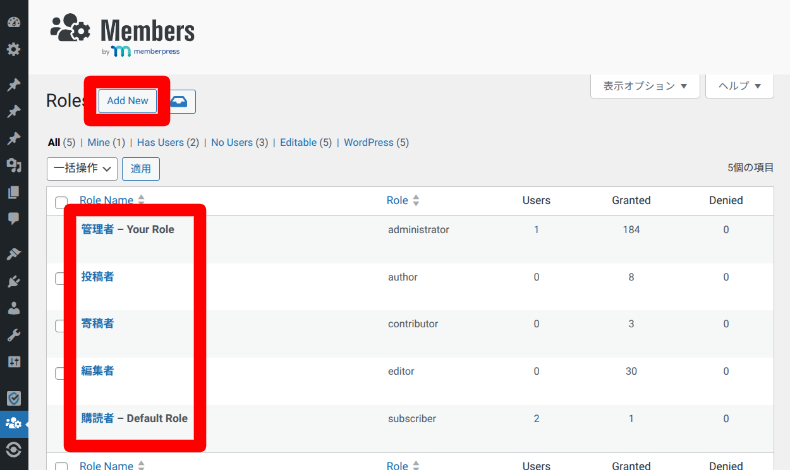Click the administrator users count 1 link
The height and width of the screenshot is (470, 790).
(536, 230)
